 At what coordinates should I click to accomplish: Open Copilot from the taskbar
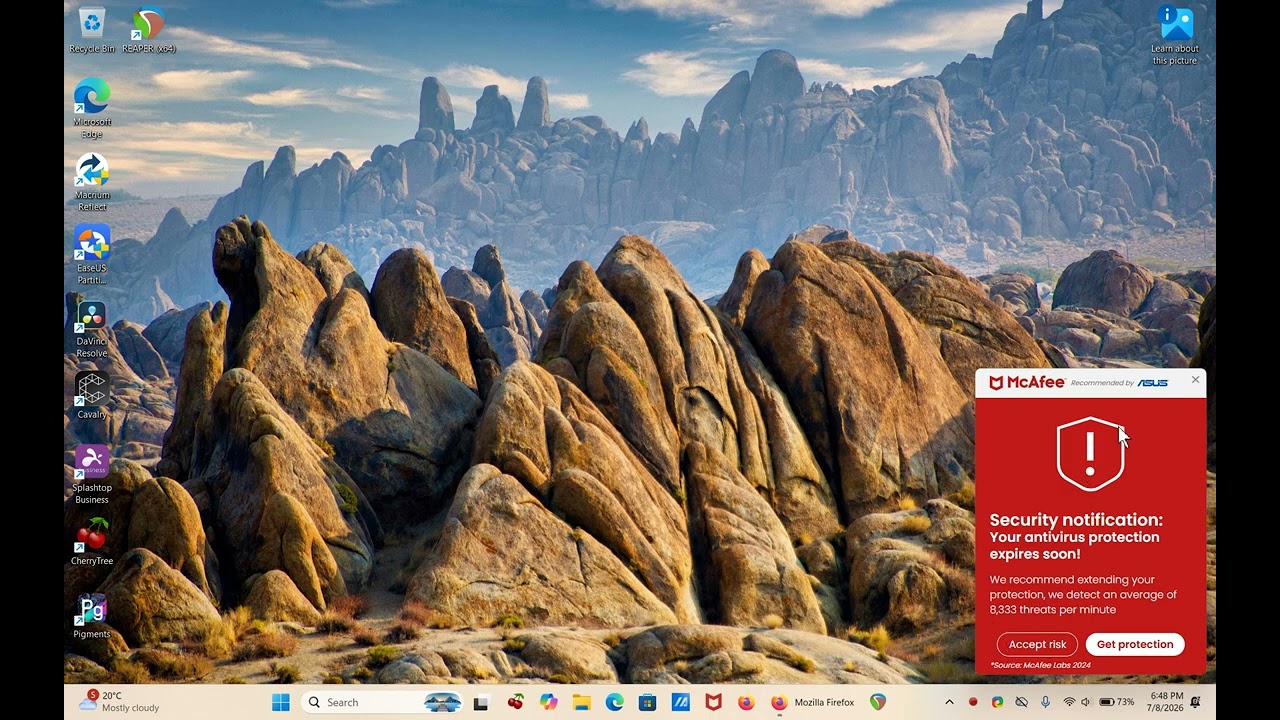coord(548,702)
